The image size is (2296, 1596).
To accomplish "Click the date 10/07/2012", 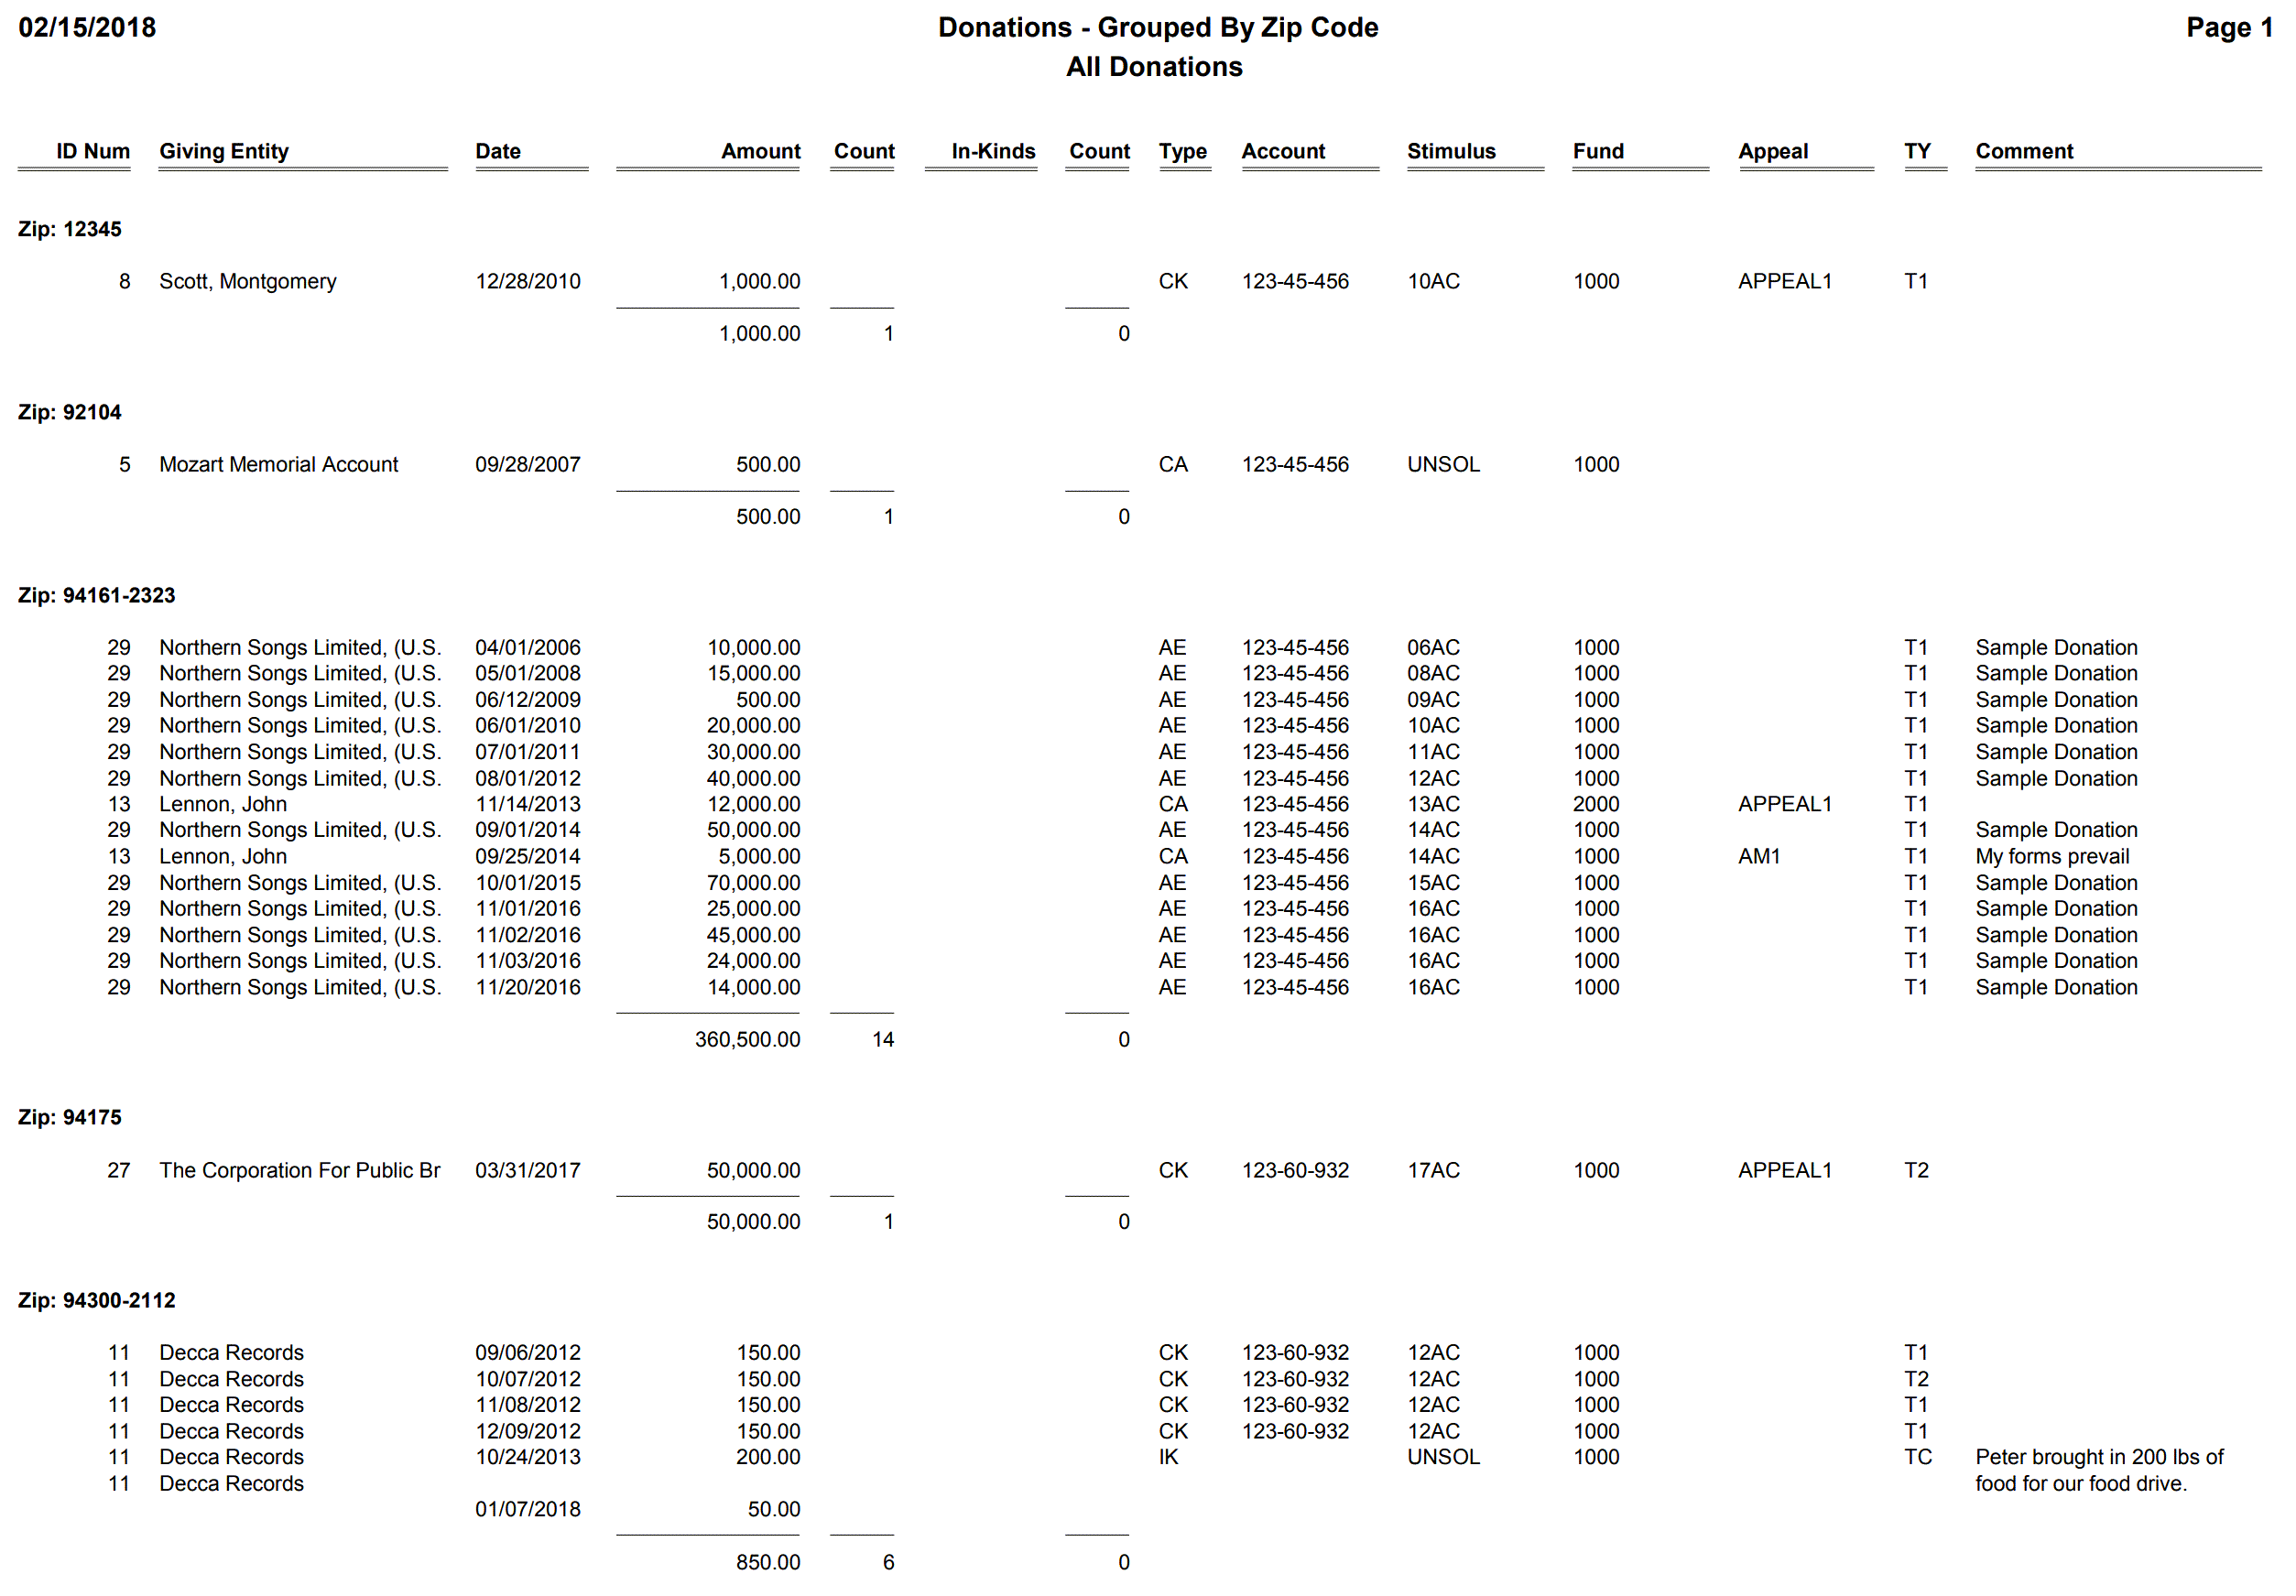I will click(528, 1379).
